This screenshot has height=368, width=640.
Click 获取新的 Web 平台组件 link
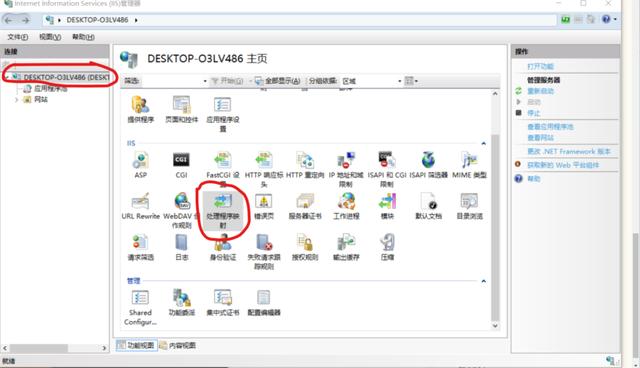[x=563, y=165]
